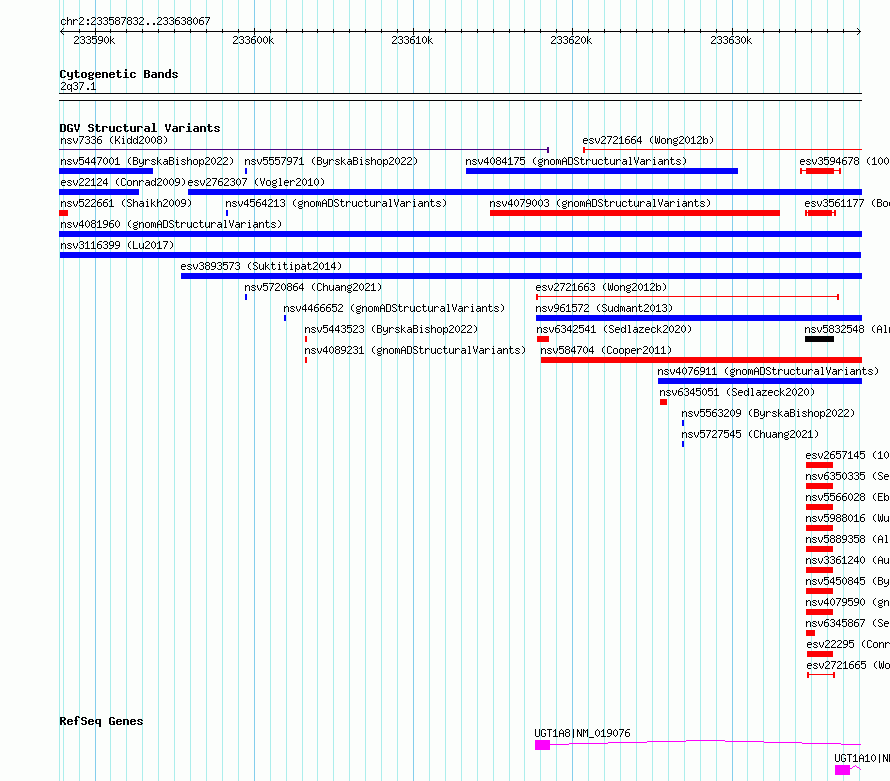890x781 pixels.
Task: Select esv3893573 (Suktitipat2014) variant label
Action: (x=261, y=266)
